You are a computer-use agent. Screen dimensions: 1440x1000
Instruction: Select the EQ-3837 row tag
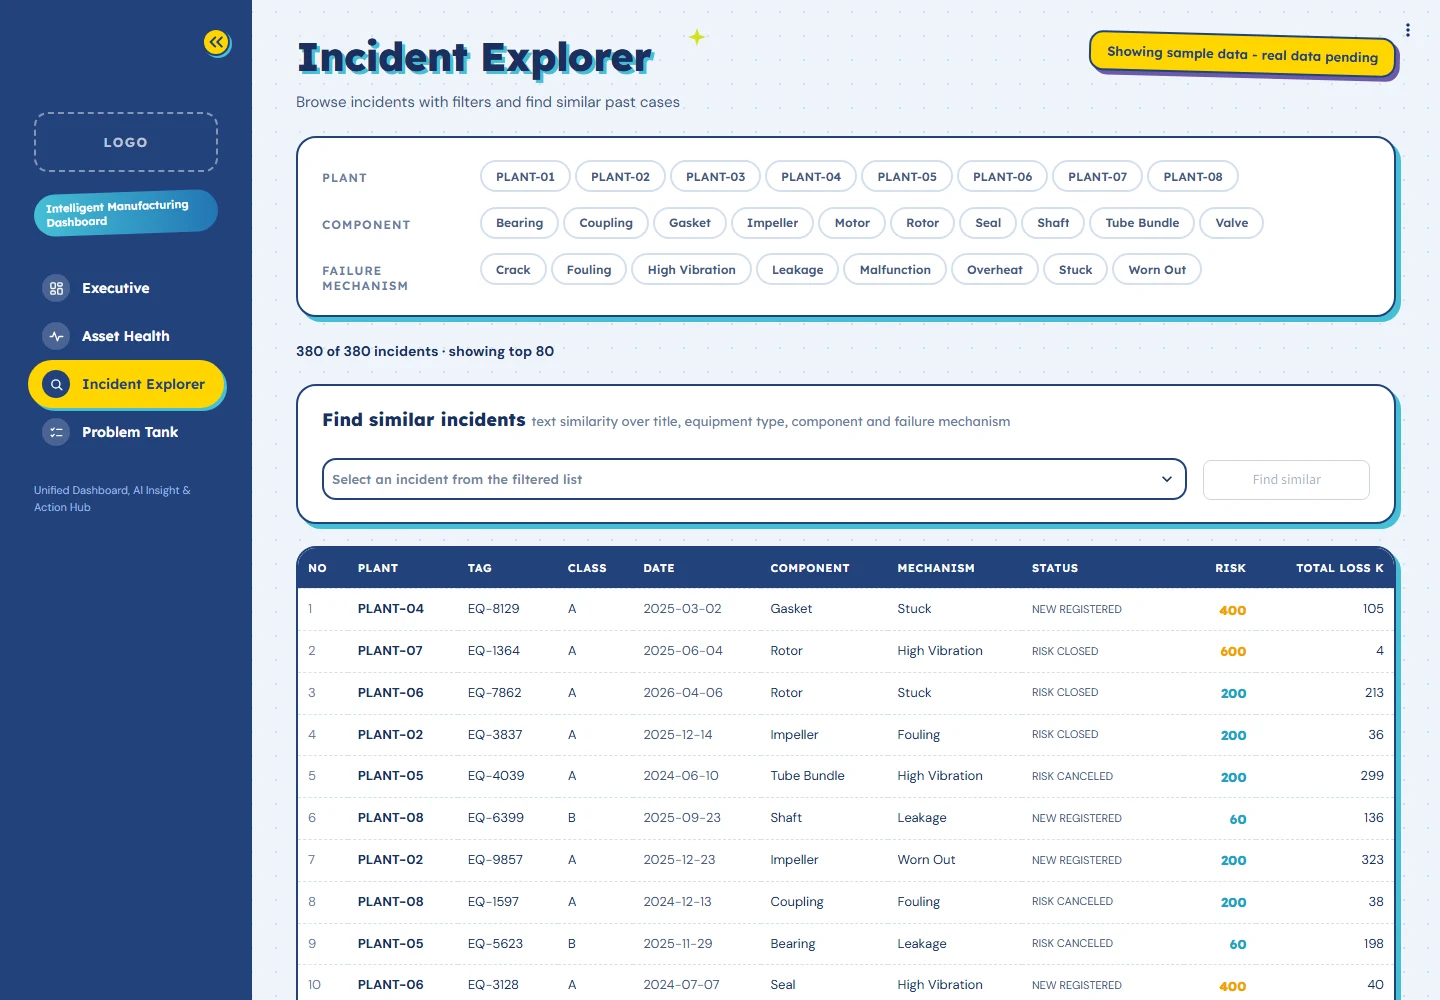495,735
